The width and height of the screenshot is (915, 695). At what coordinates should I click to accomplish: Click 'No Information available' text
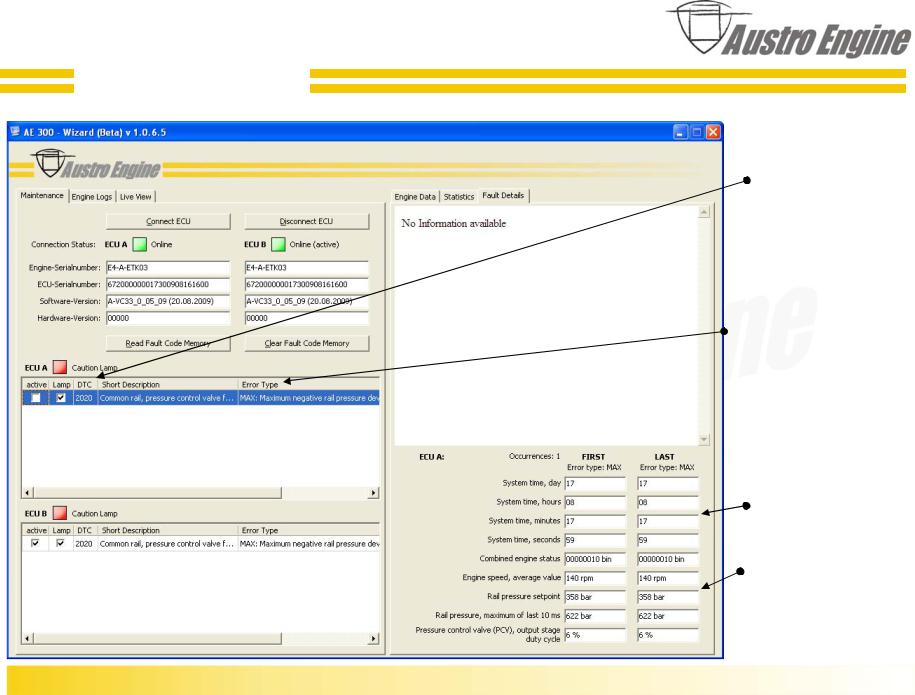tap(453, 223)
